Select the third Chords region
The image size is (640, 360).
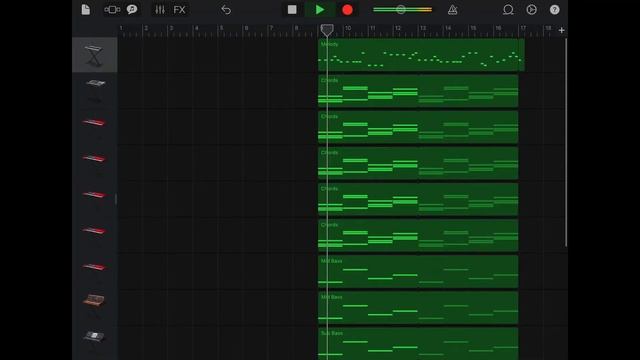pos(418,163)
